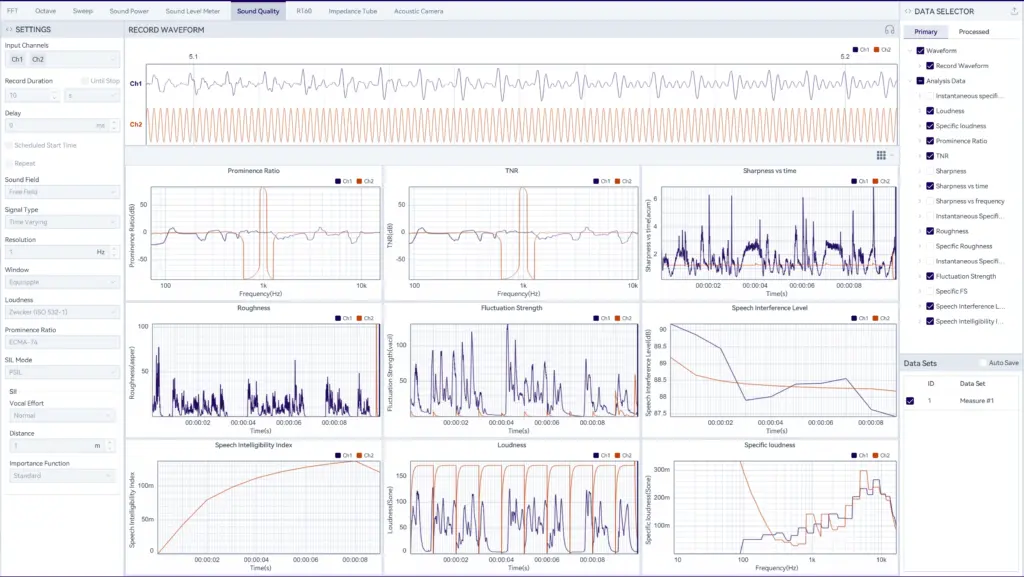Click the Ch2 legend icon on Specific loudness chart
Image resolution: width=1024 pixels, height=577 pixels.
[x=875, y=453]
